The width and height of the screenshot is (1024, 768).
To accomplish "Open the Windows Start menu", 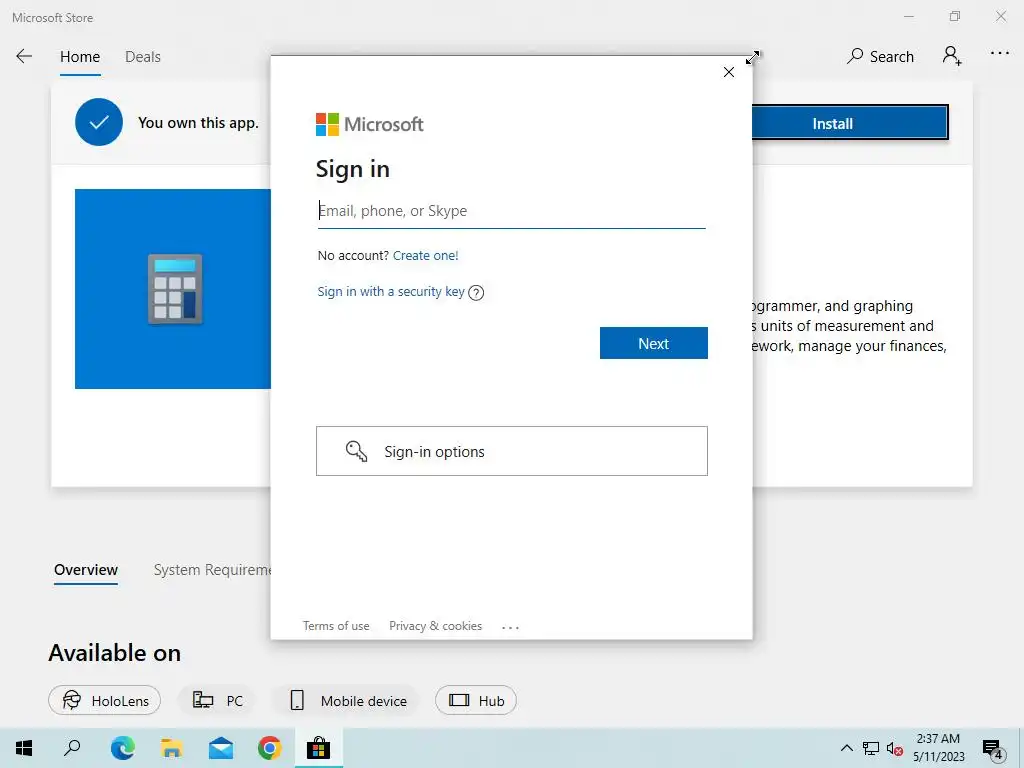I will (24, 748).
